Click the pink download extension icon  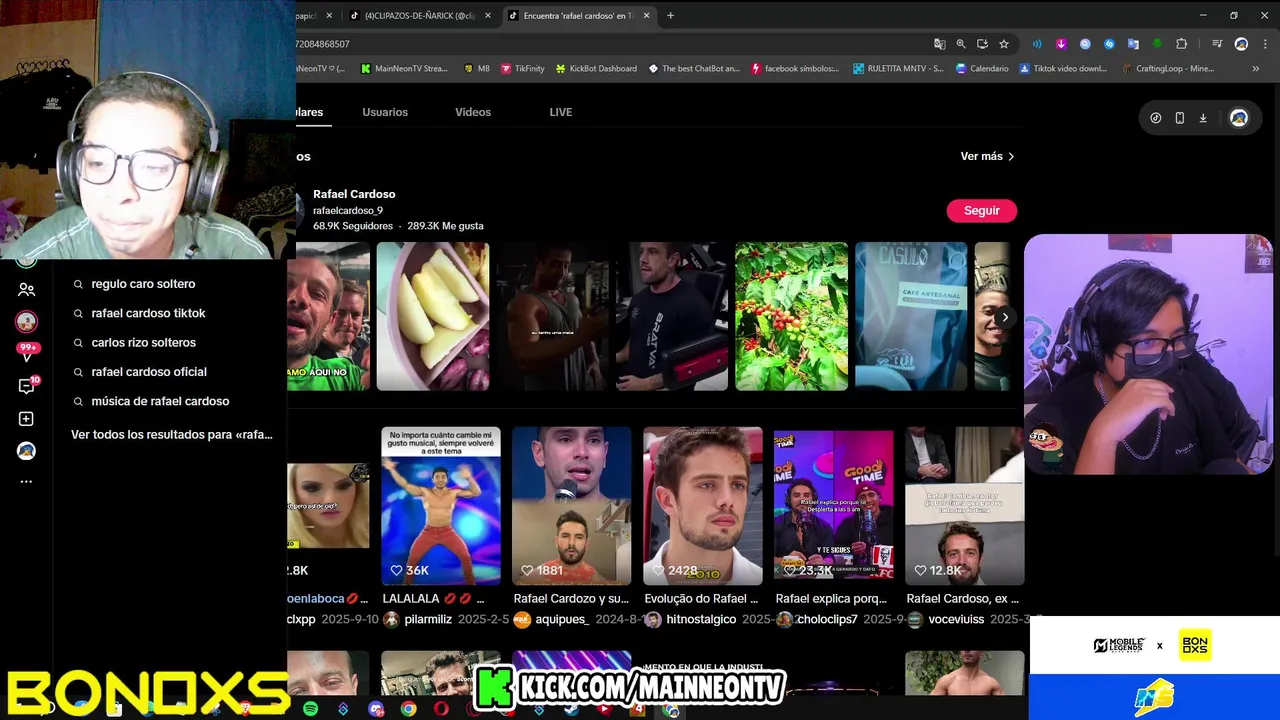coord(1061,44)
